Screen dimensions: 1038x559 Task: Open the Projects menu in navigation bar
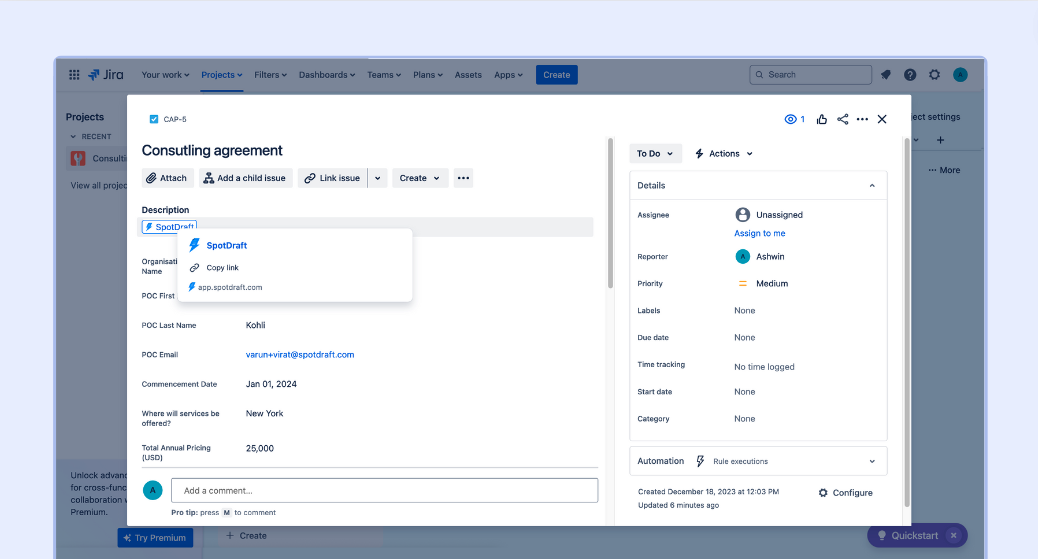pos(222,75)
